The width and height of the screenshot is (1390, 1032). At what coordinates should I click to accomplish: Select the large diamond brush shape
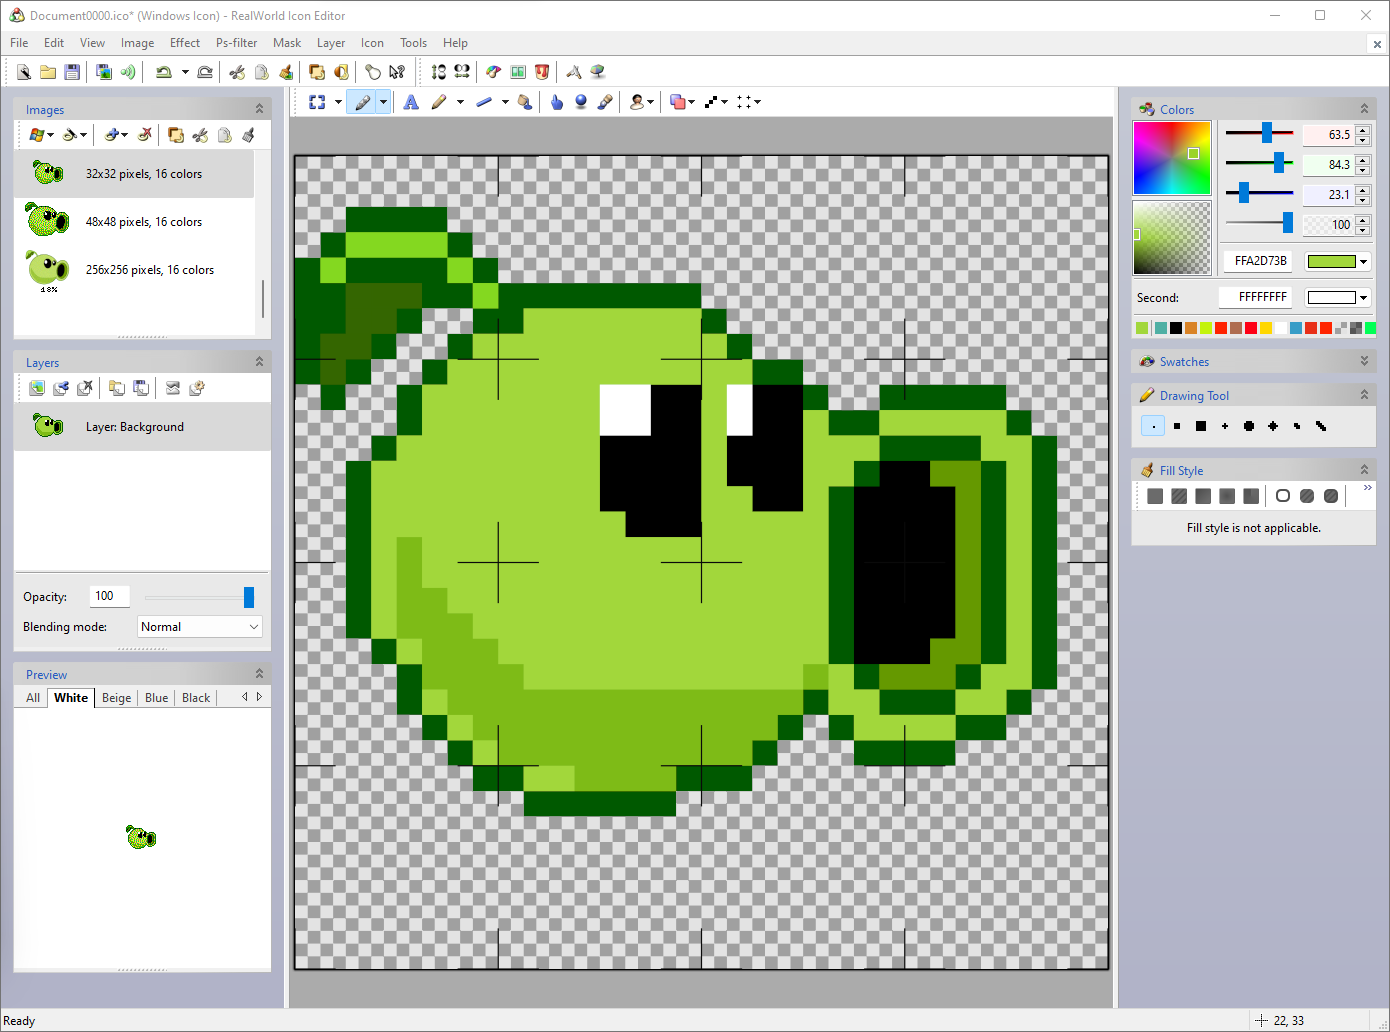1273,426
